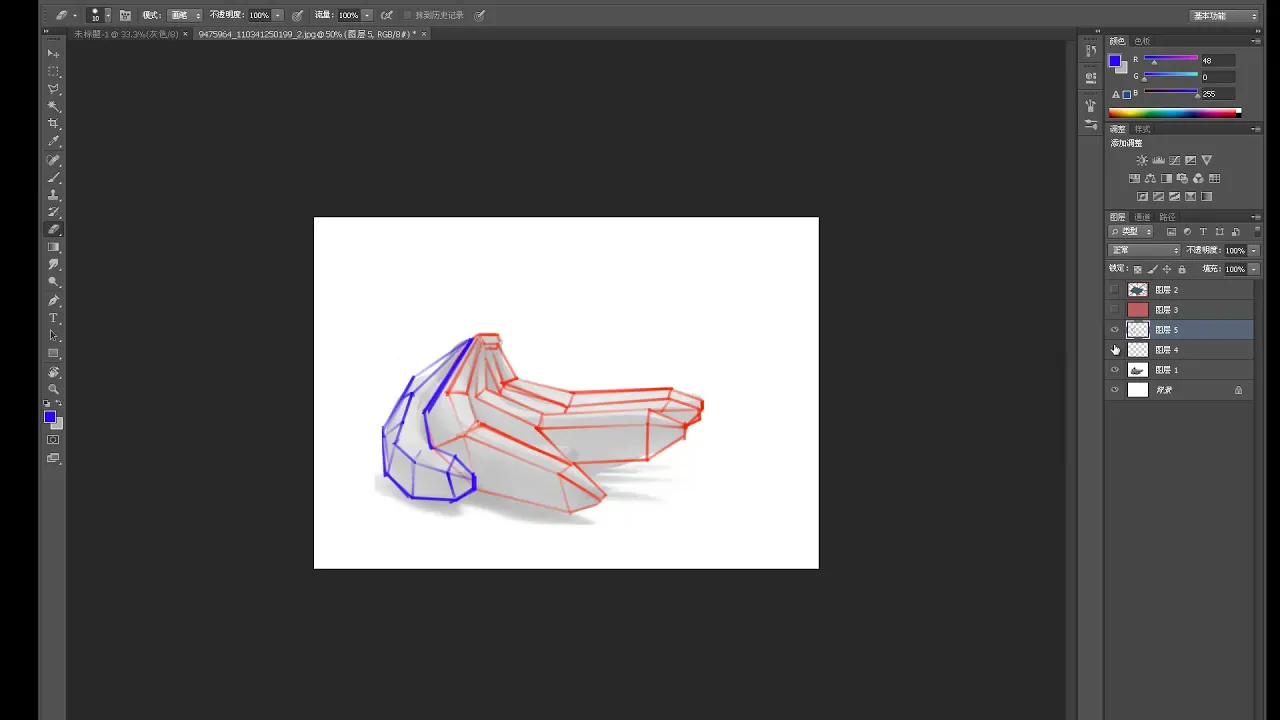Screen dimensions: 1280x720
Task: Select the Smudge tool
Action: pos(53,265)
